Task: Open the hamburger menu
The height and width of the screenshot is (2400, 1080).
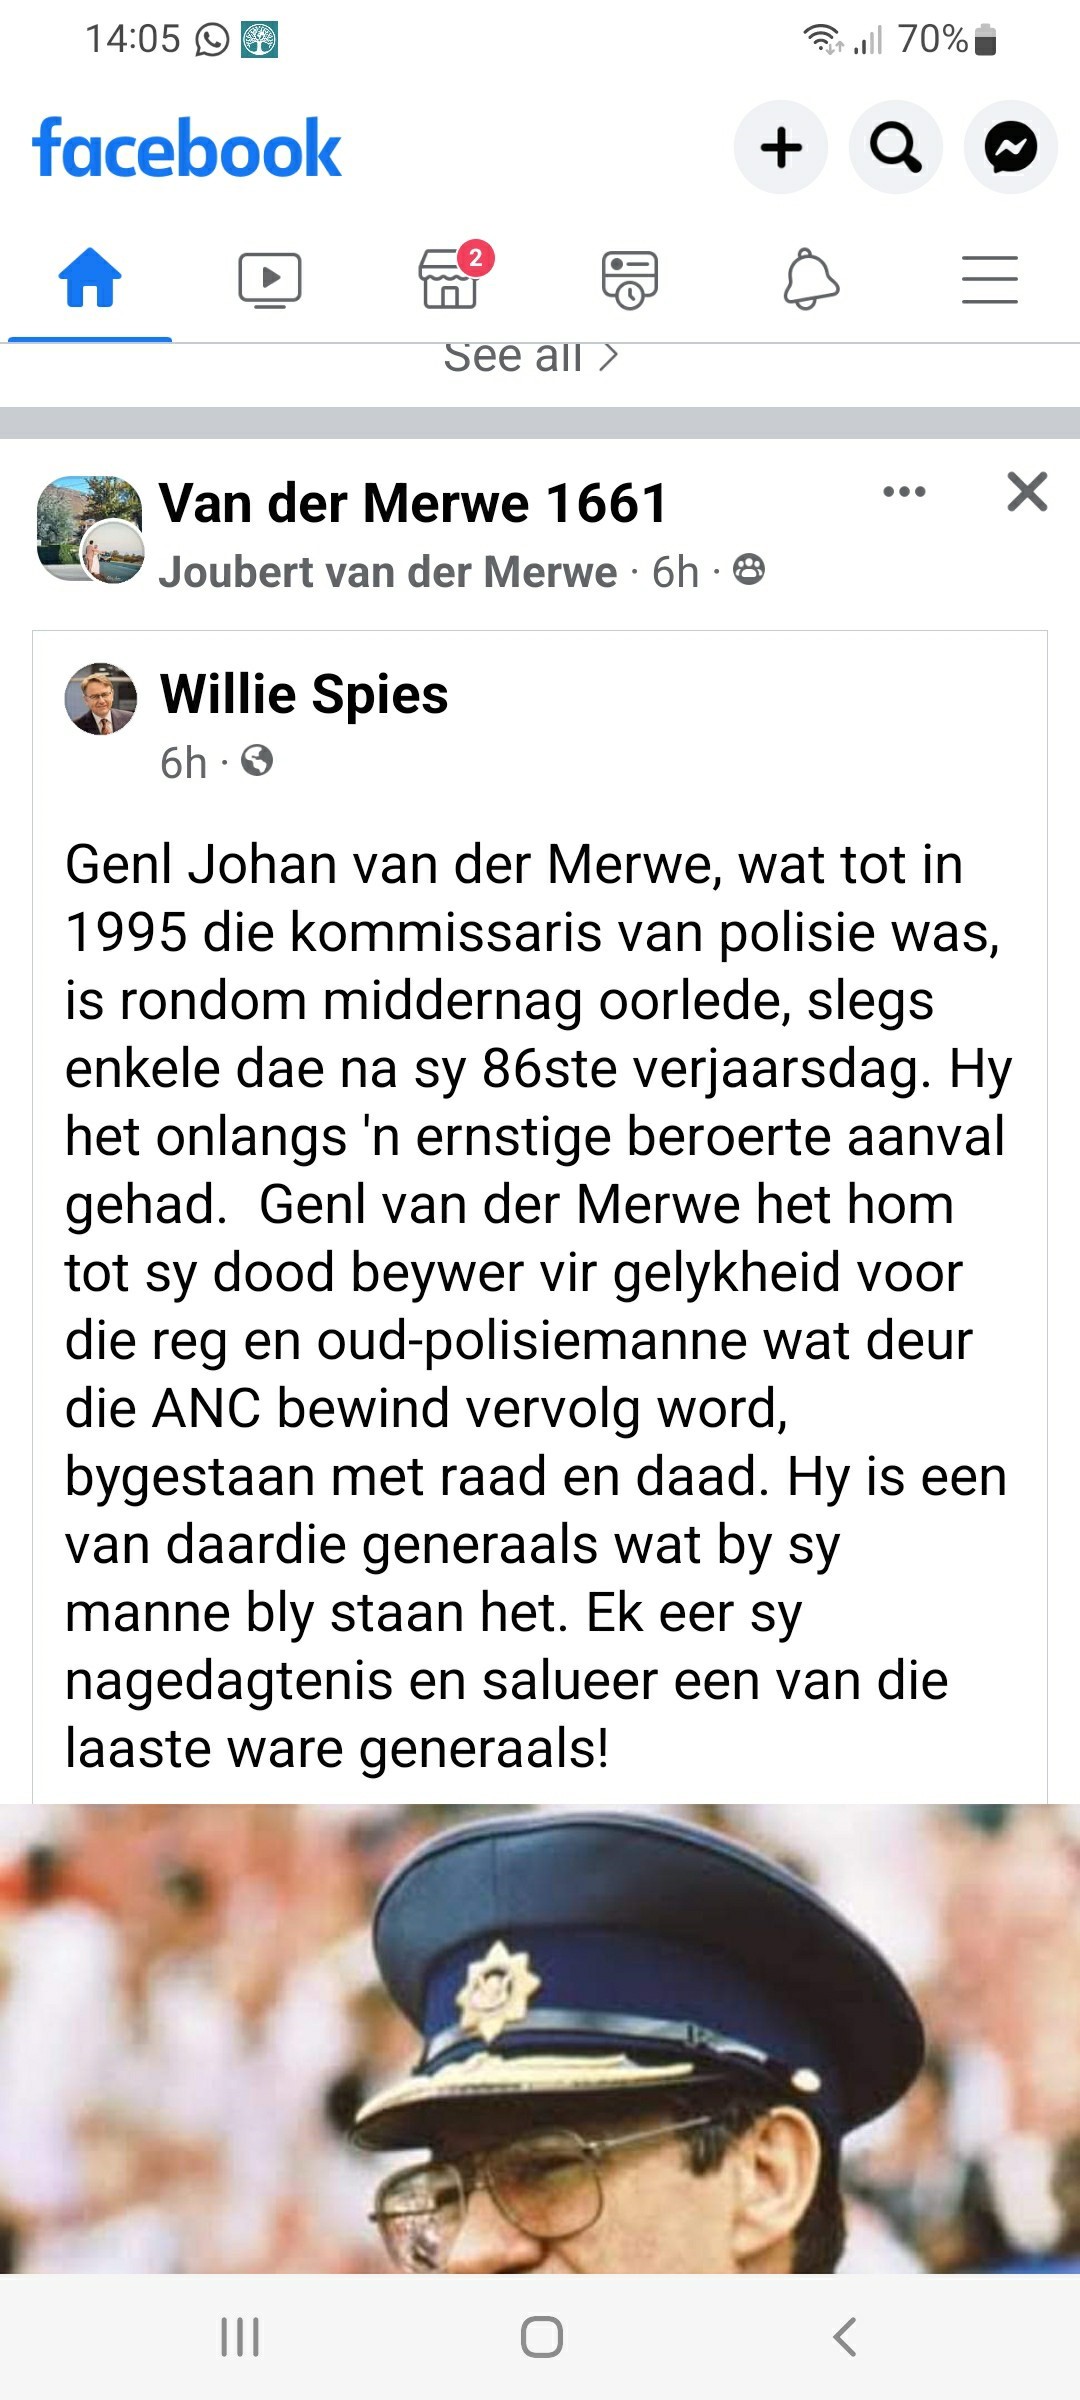Action: 989,279
